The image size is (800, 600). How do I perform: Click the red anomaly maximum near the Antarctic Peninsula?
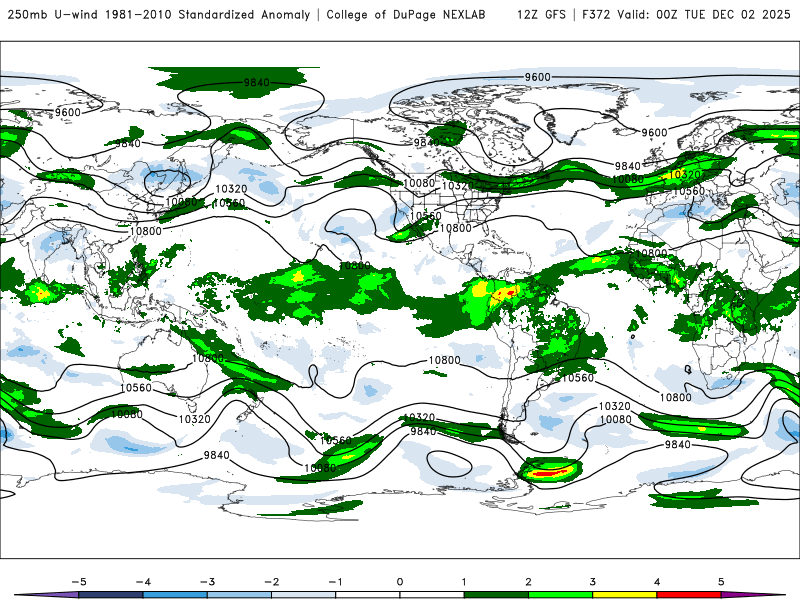[547, 474]
